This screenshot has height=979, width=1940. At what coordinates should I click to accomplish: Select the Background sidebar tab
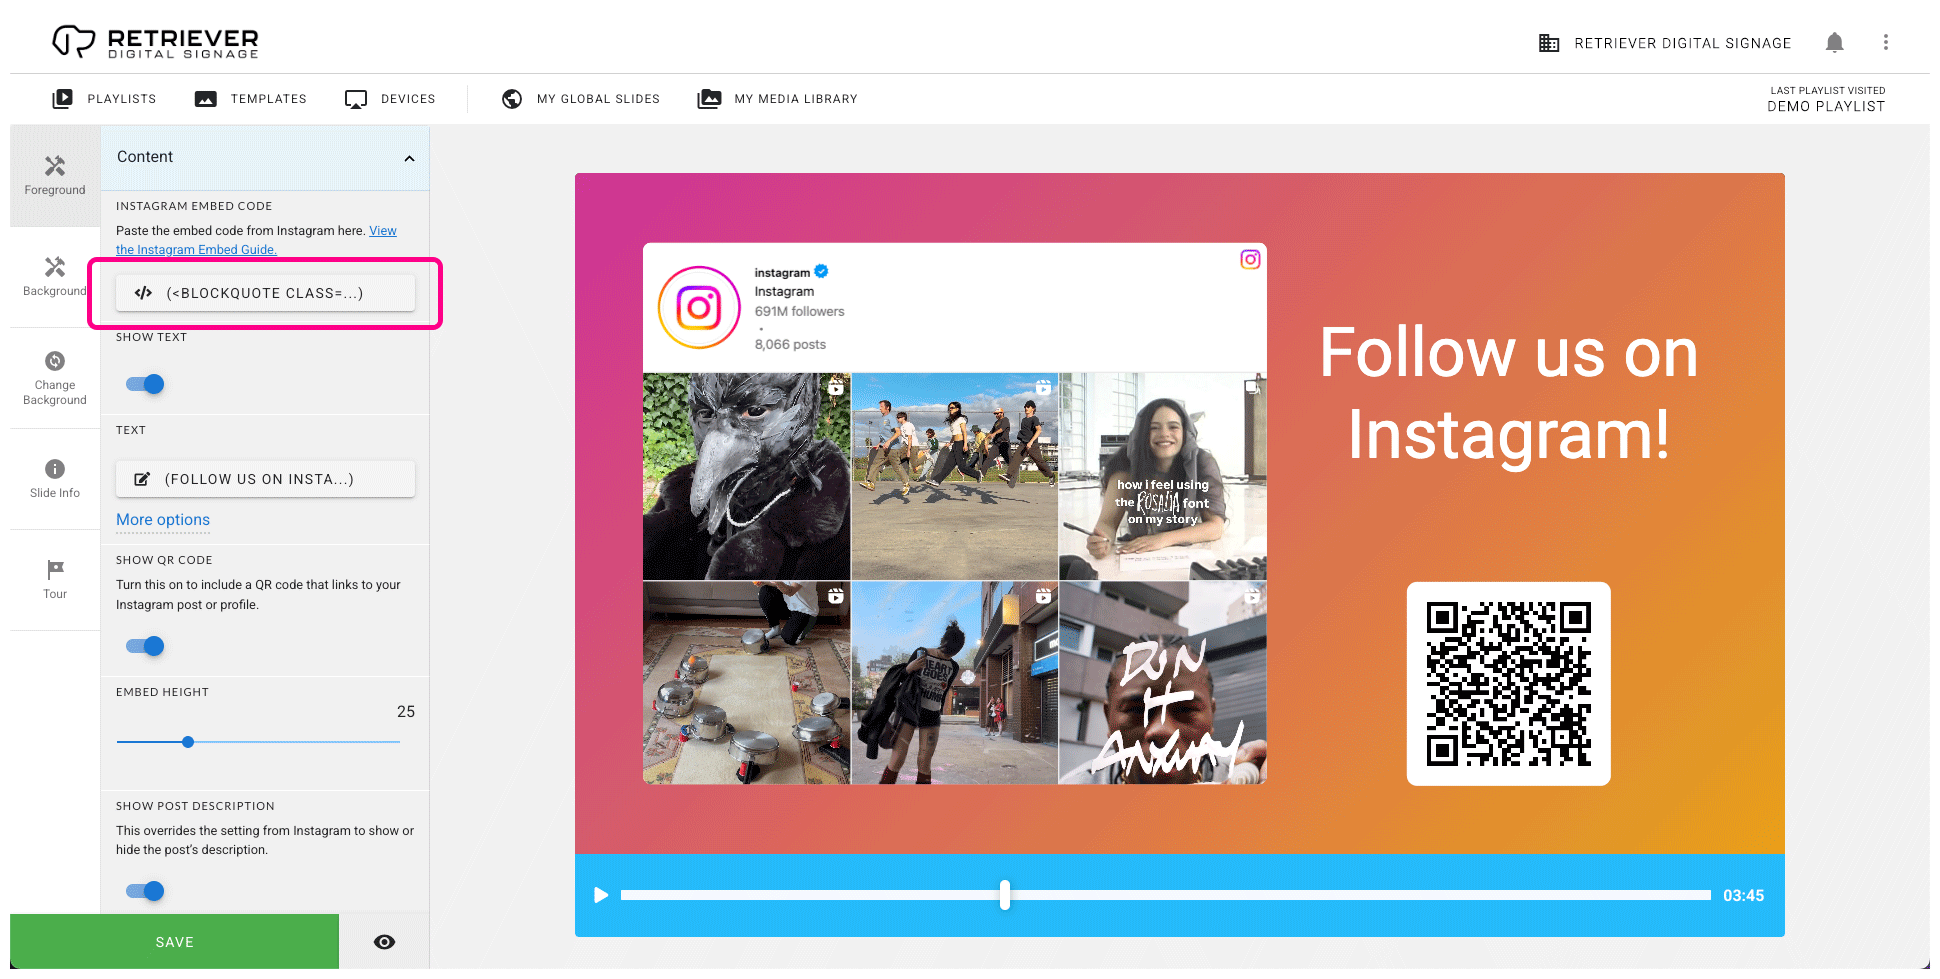point(55,277)
